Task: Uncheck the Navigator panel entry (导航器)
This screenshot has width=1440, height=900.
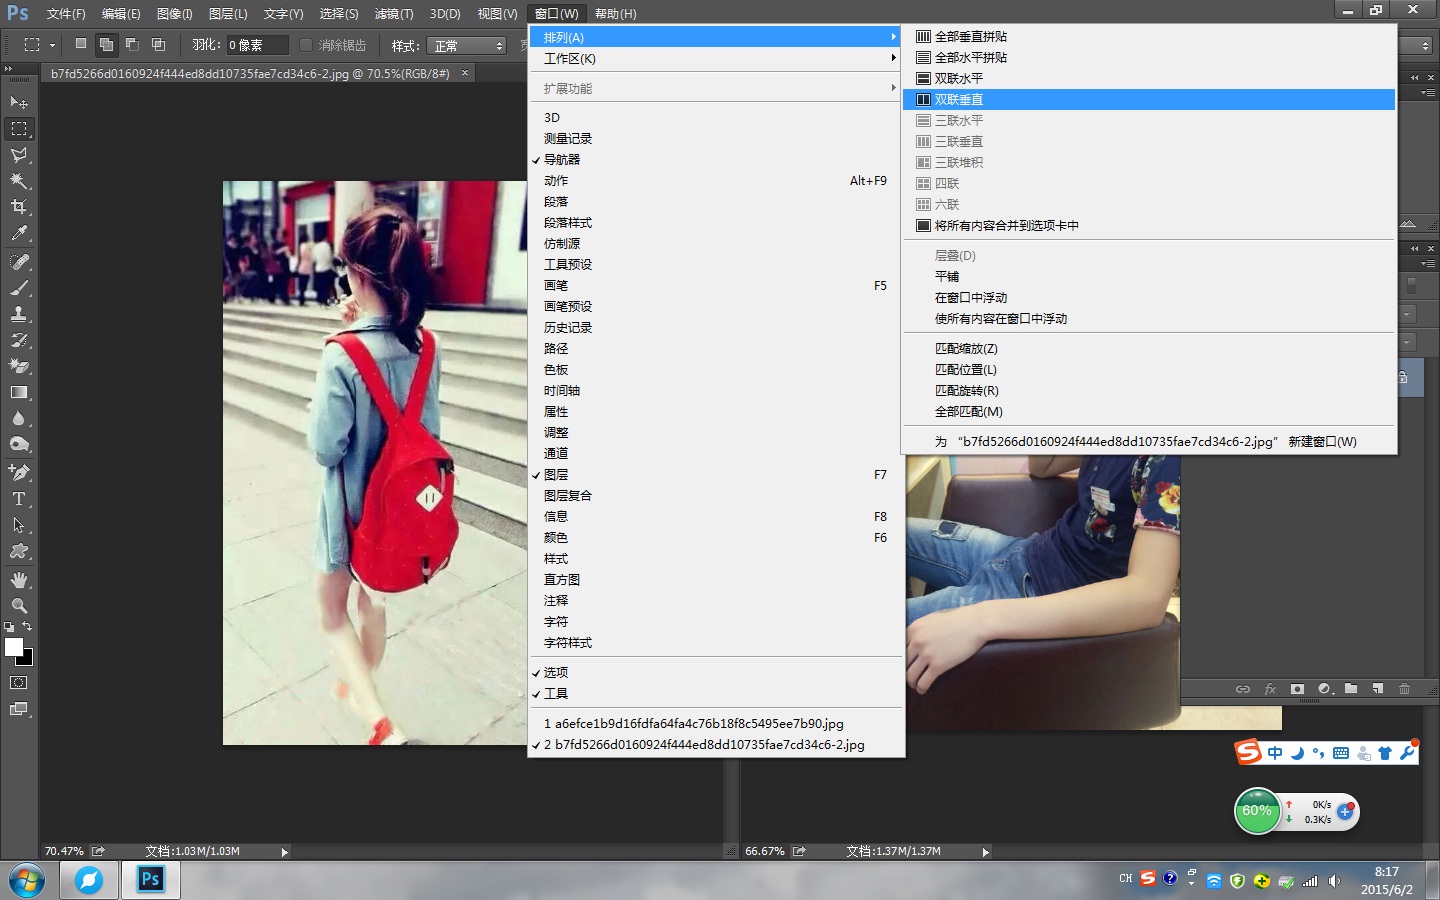Action: click(716, 160)
